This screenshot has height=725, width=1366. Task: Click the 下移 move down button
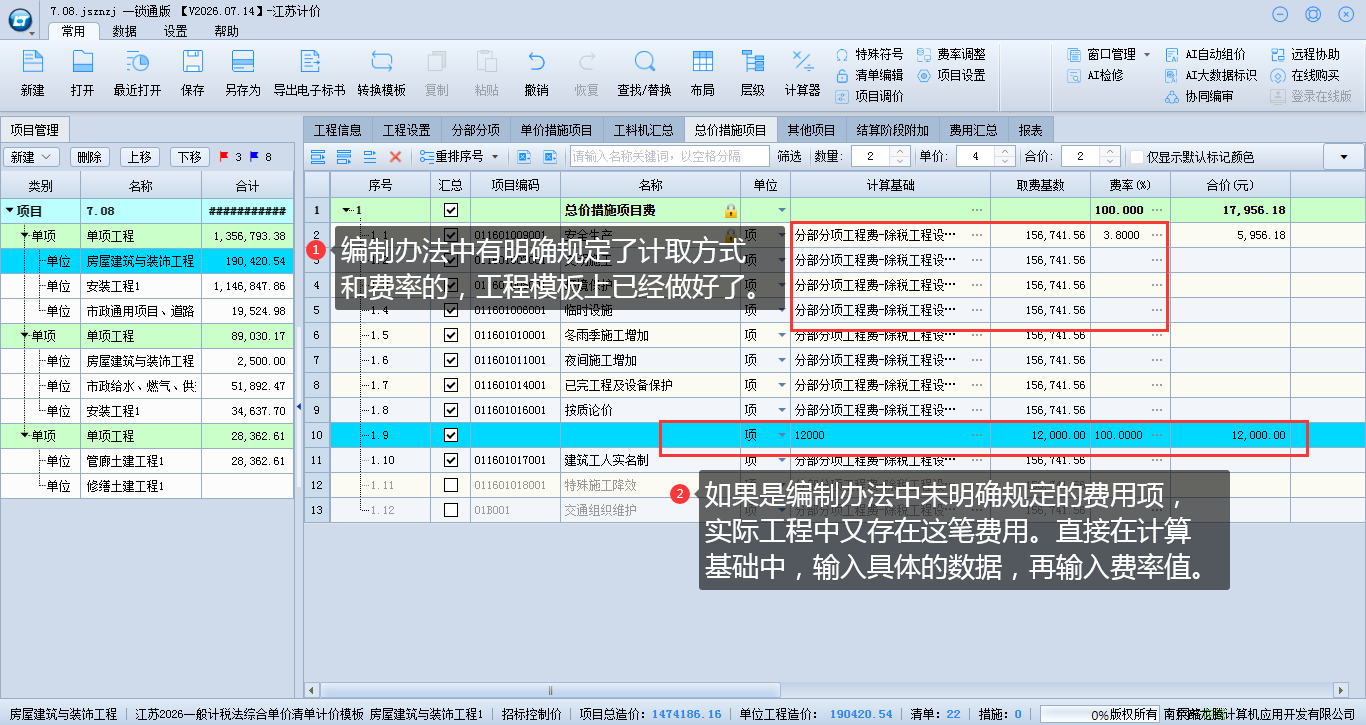click(x=190, y=157)
